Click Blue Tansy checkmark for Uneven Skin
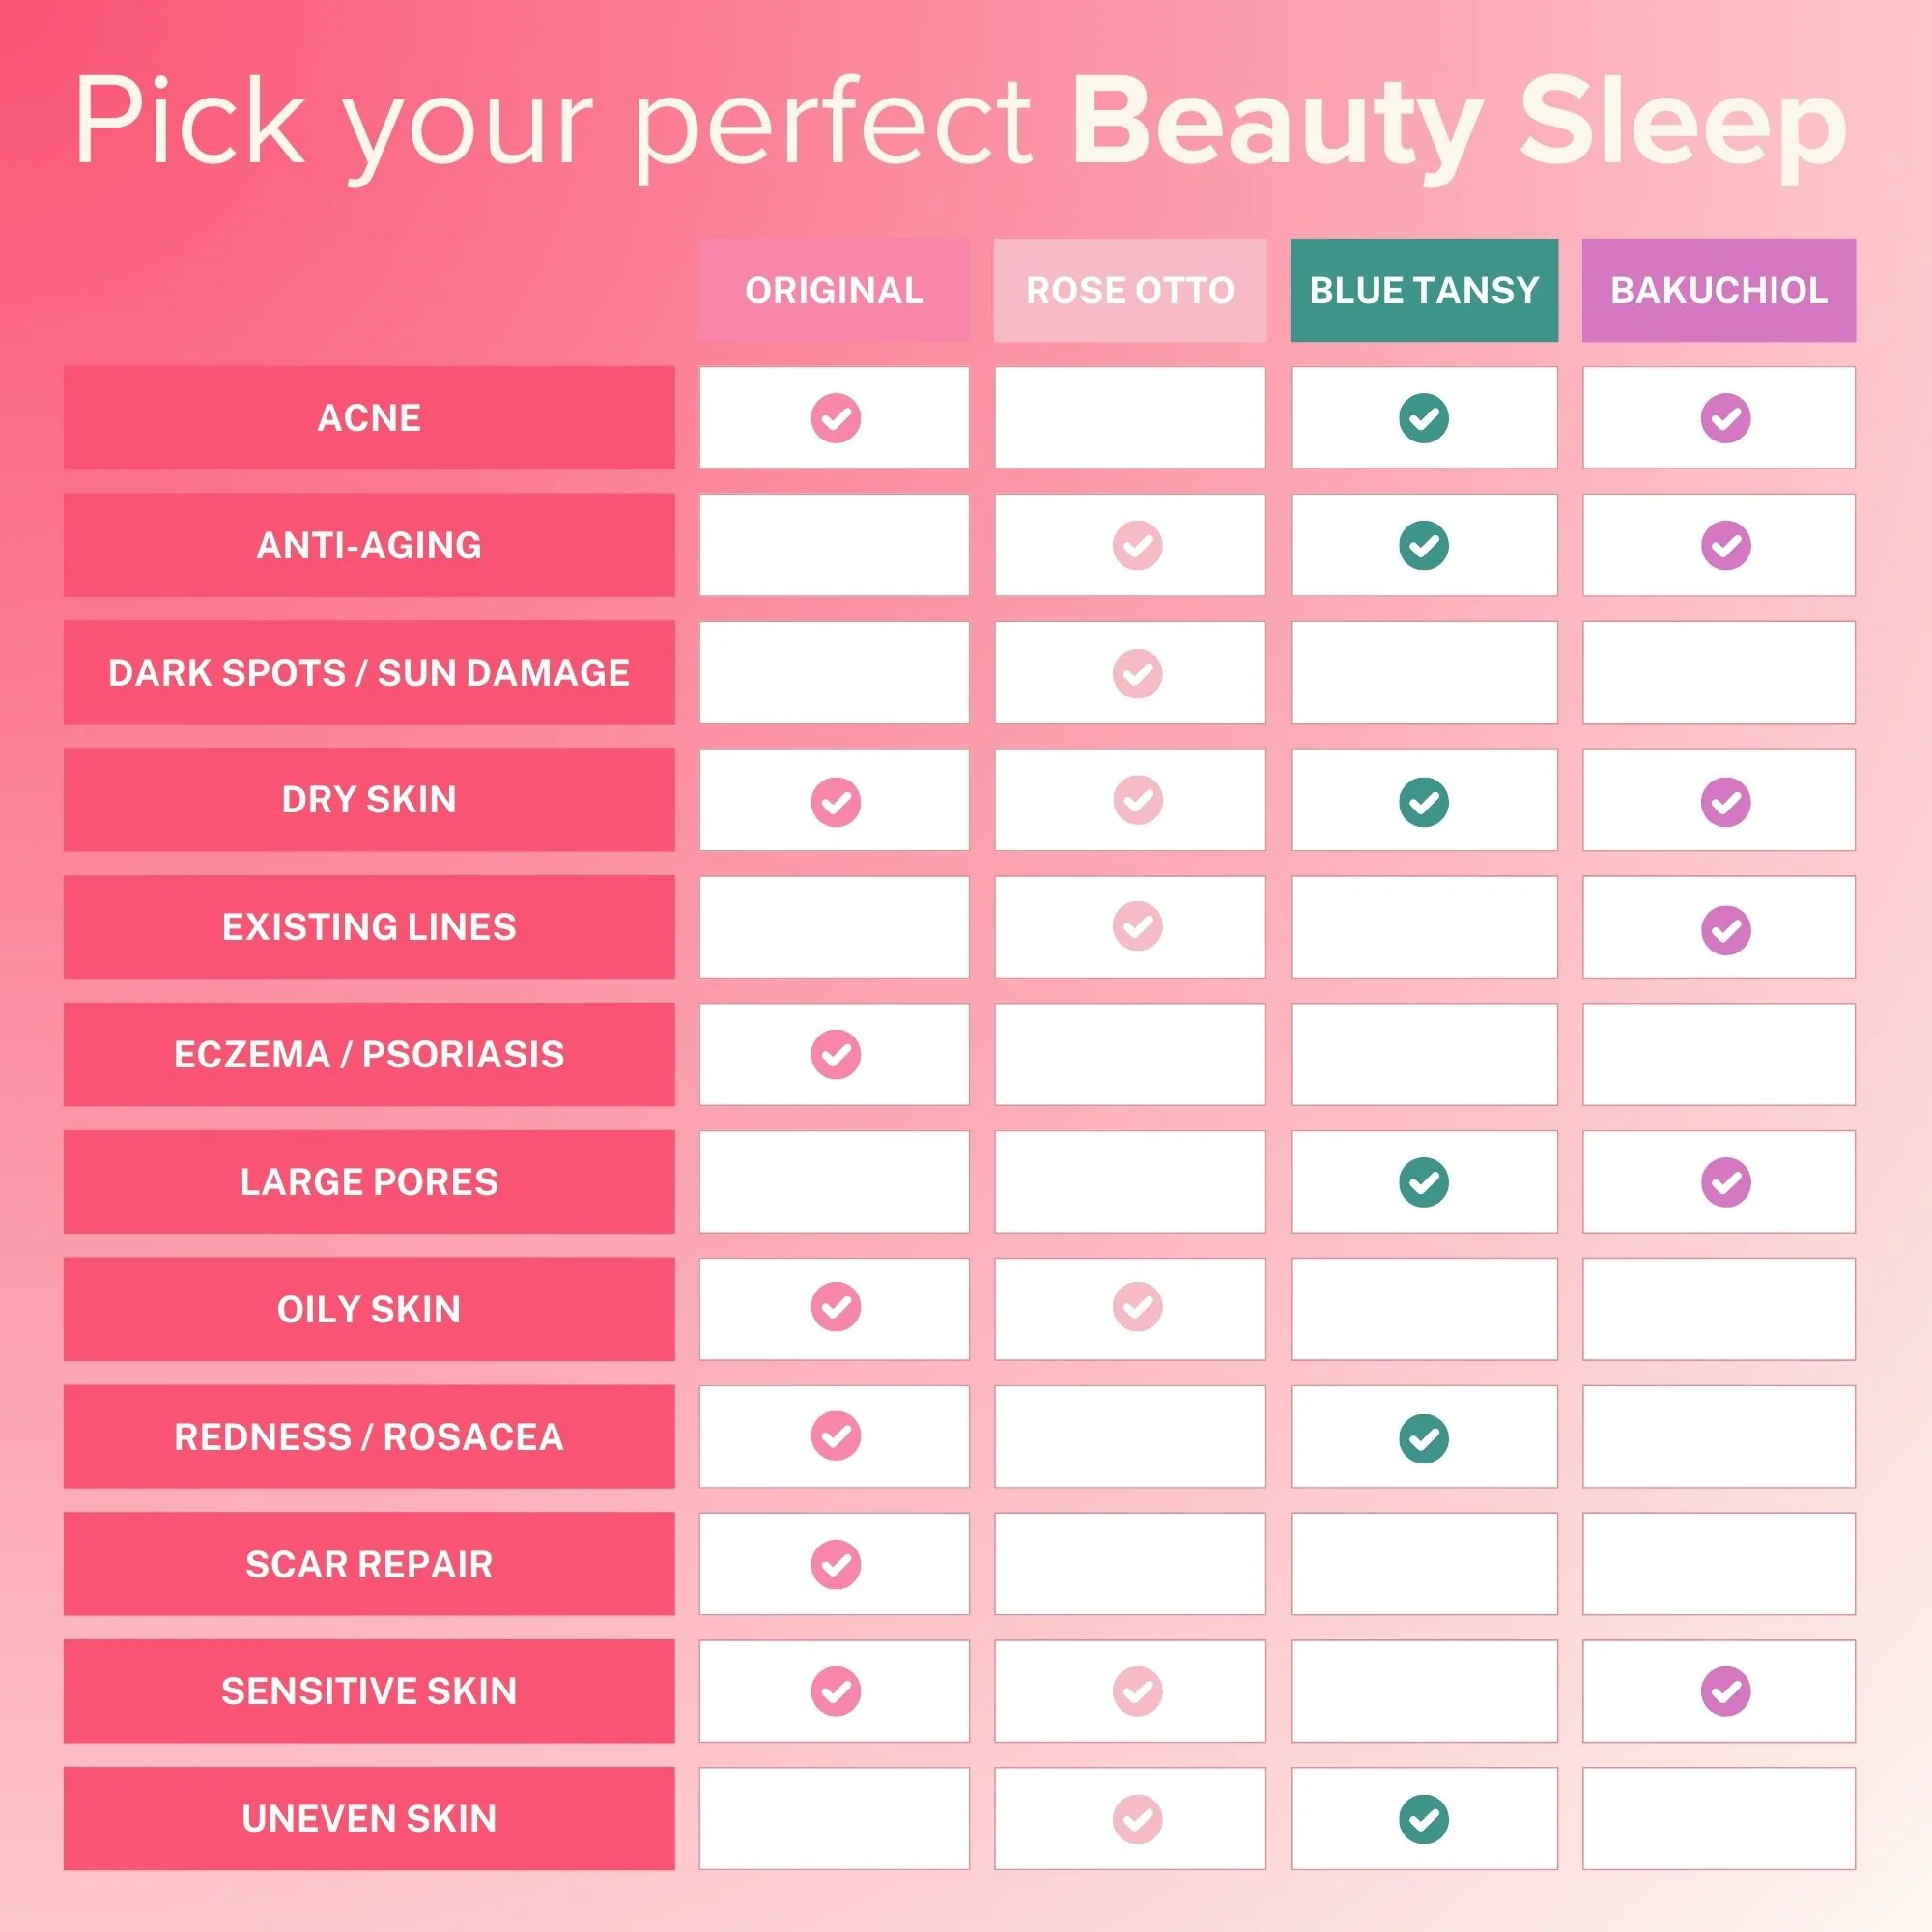The image size is (1932, 1932). (1424, 1819)
